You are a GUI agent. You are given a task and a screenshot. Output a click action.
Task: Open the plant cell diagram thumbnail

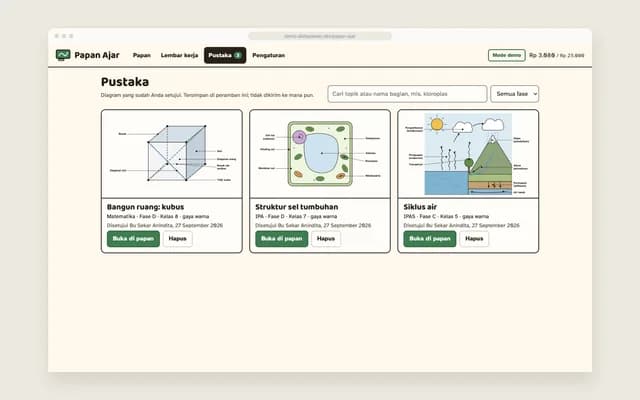[x=320, y=154]
